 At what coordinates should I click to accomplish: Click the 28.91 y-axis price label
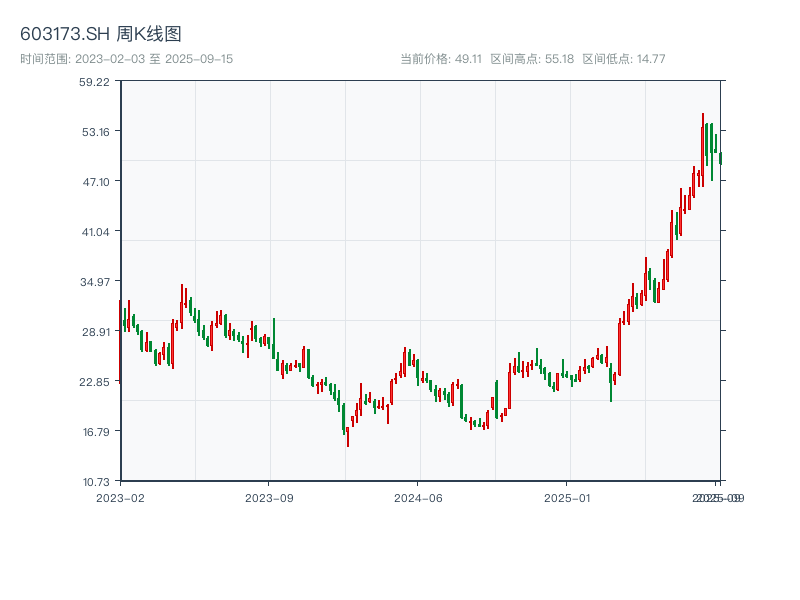95,332
